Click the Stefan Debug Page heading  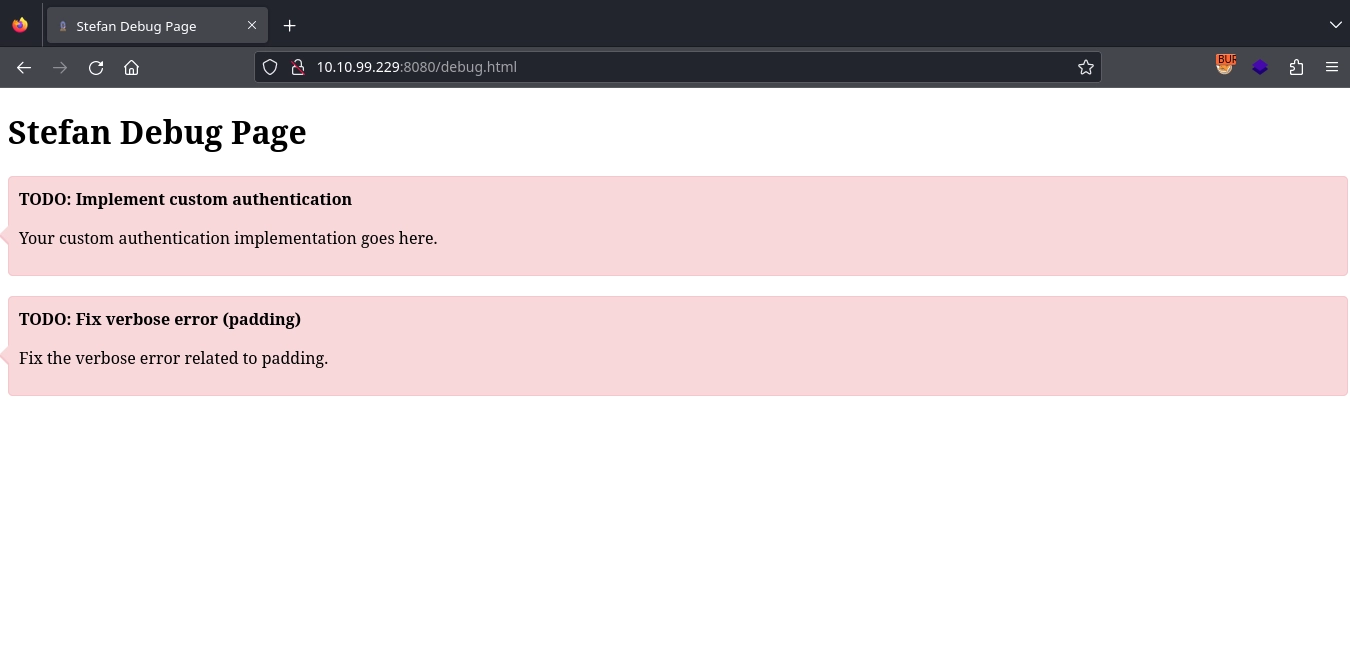click(157, 132)
